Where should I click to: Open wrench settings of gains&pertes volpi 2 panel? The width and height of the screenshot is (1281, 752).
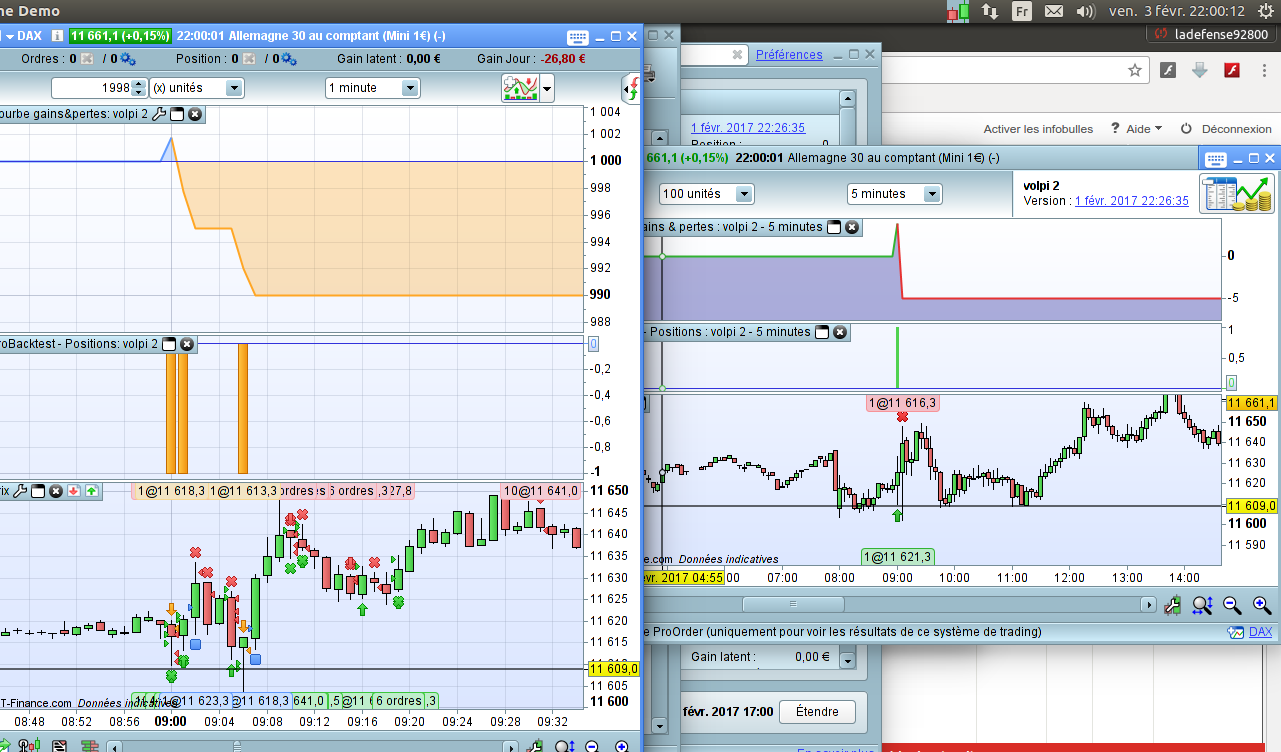[158, 114]
